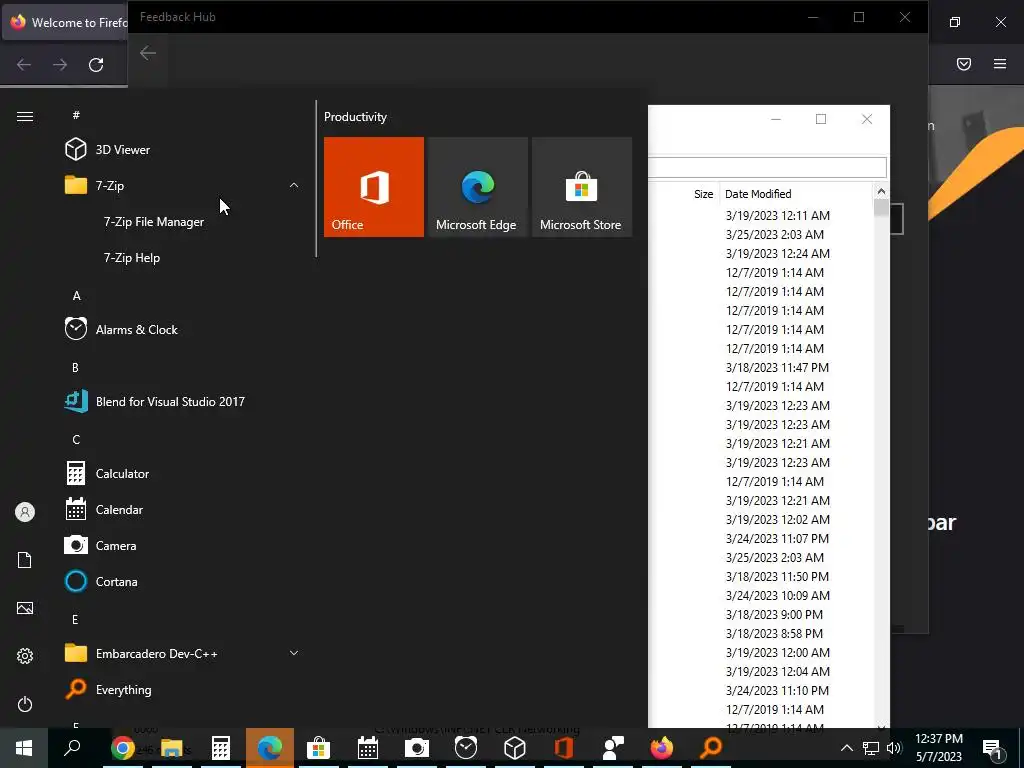Open Everything search app from the taskbar
The image size is (1024, 768).
coord(711,747)
